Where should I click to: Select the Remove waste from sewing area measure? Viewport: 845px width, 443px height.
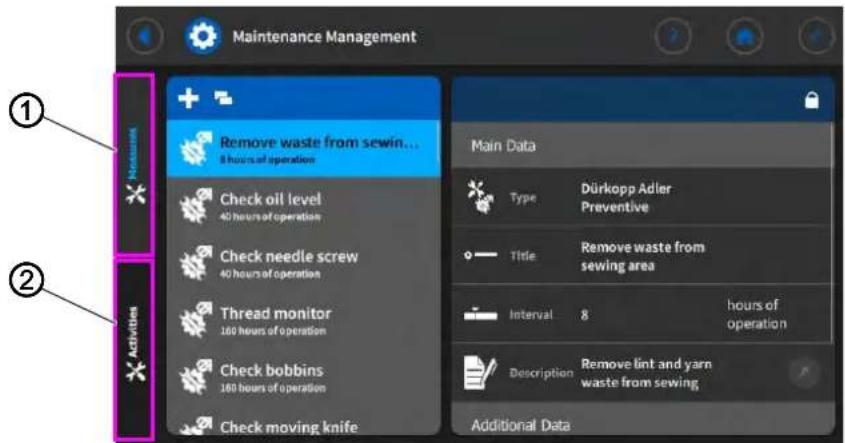[304, 149]
